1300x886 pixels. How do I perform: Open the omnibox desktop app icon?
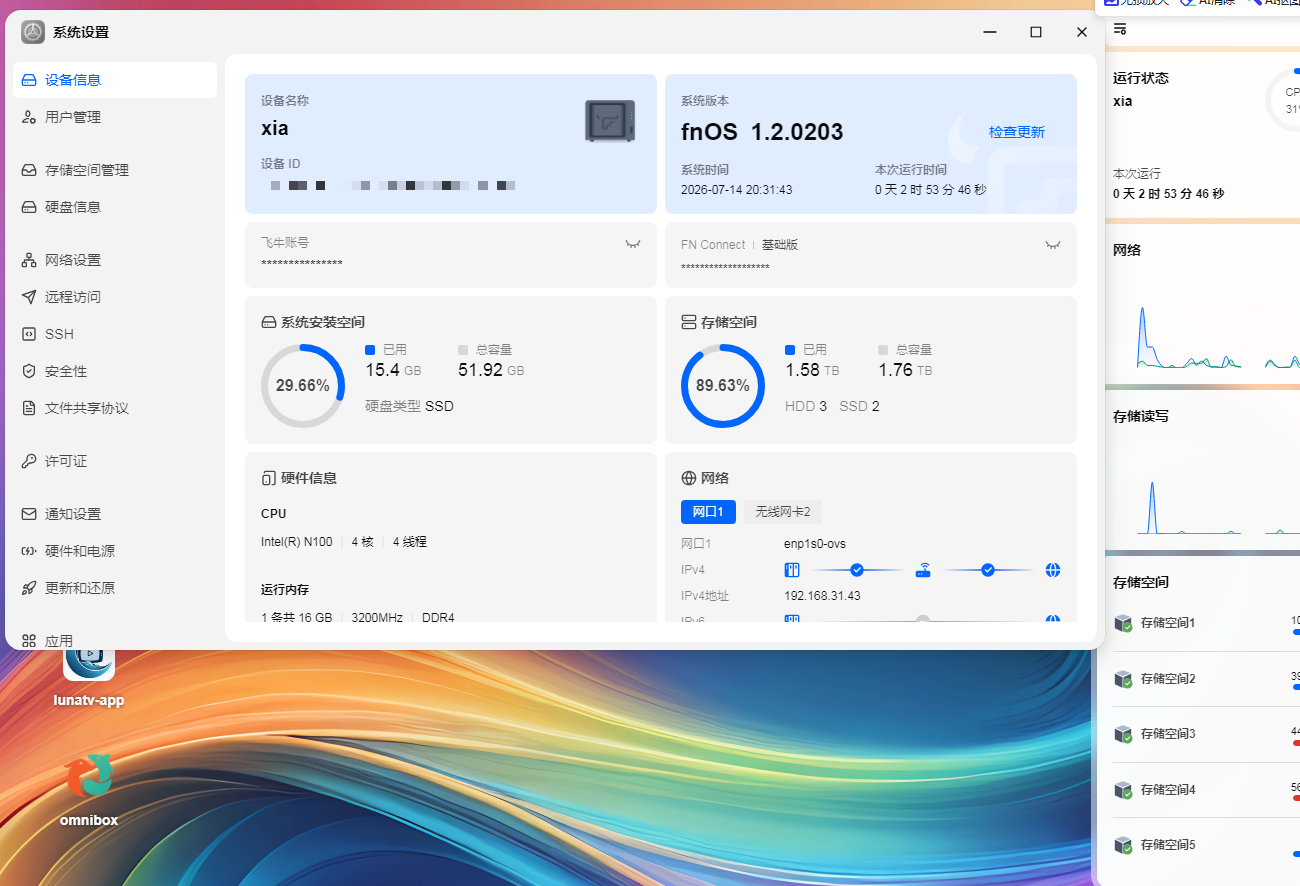tap(89, 776)
